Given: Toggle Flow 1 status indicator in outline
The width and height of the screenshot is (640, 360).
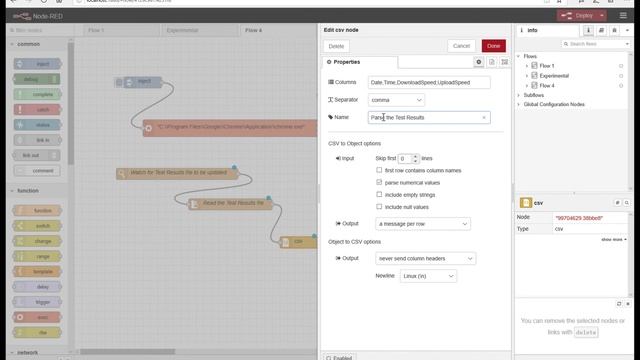Looking at the screenshot, I should [621, 66].
